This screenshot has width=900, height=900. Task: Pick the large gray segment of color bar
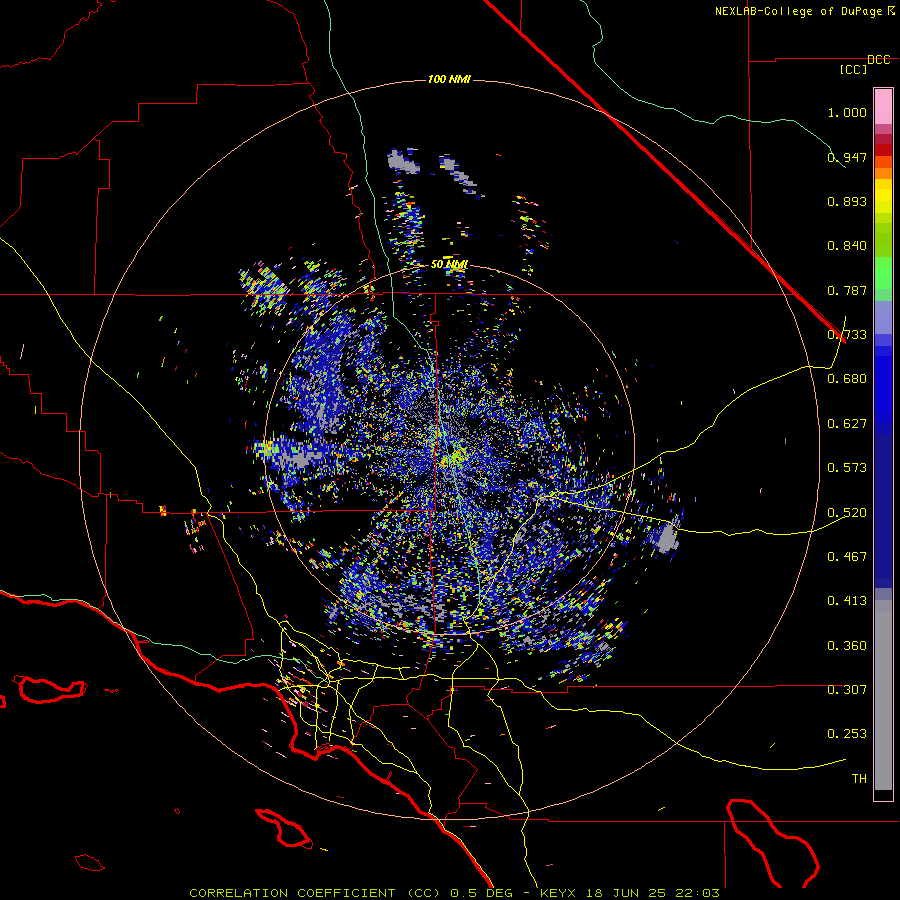click(883, 695)
